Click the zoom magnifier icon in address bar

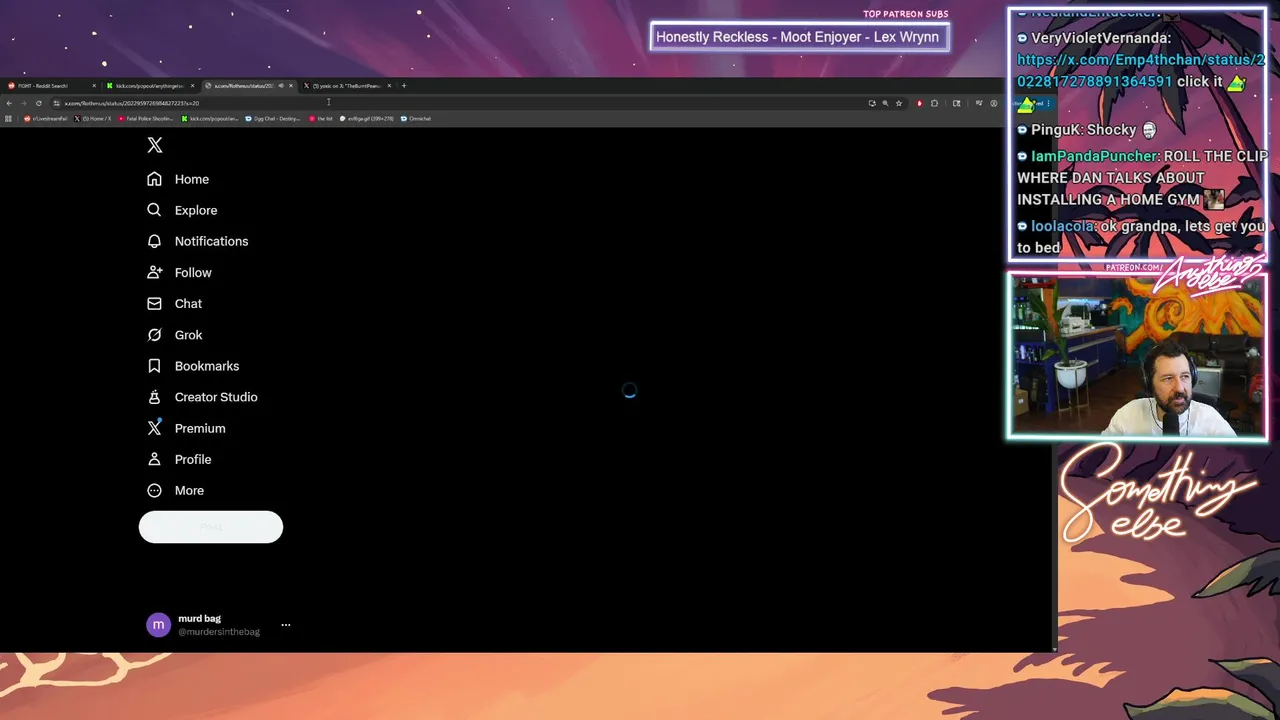[885, 103]
